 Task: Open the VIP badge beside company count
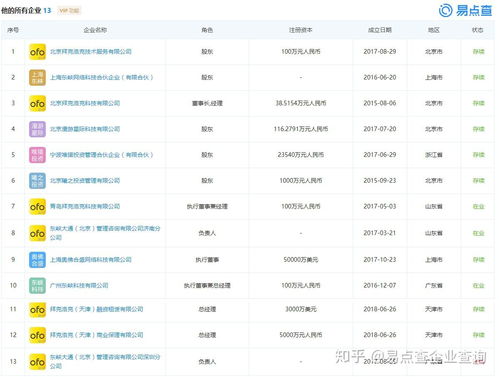69,11
